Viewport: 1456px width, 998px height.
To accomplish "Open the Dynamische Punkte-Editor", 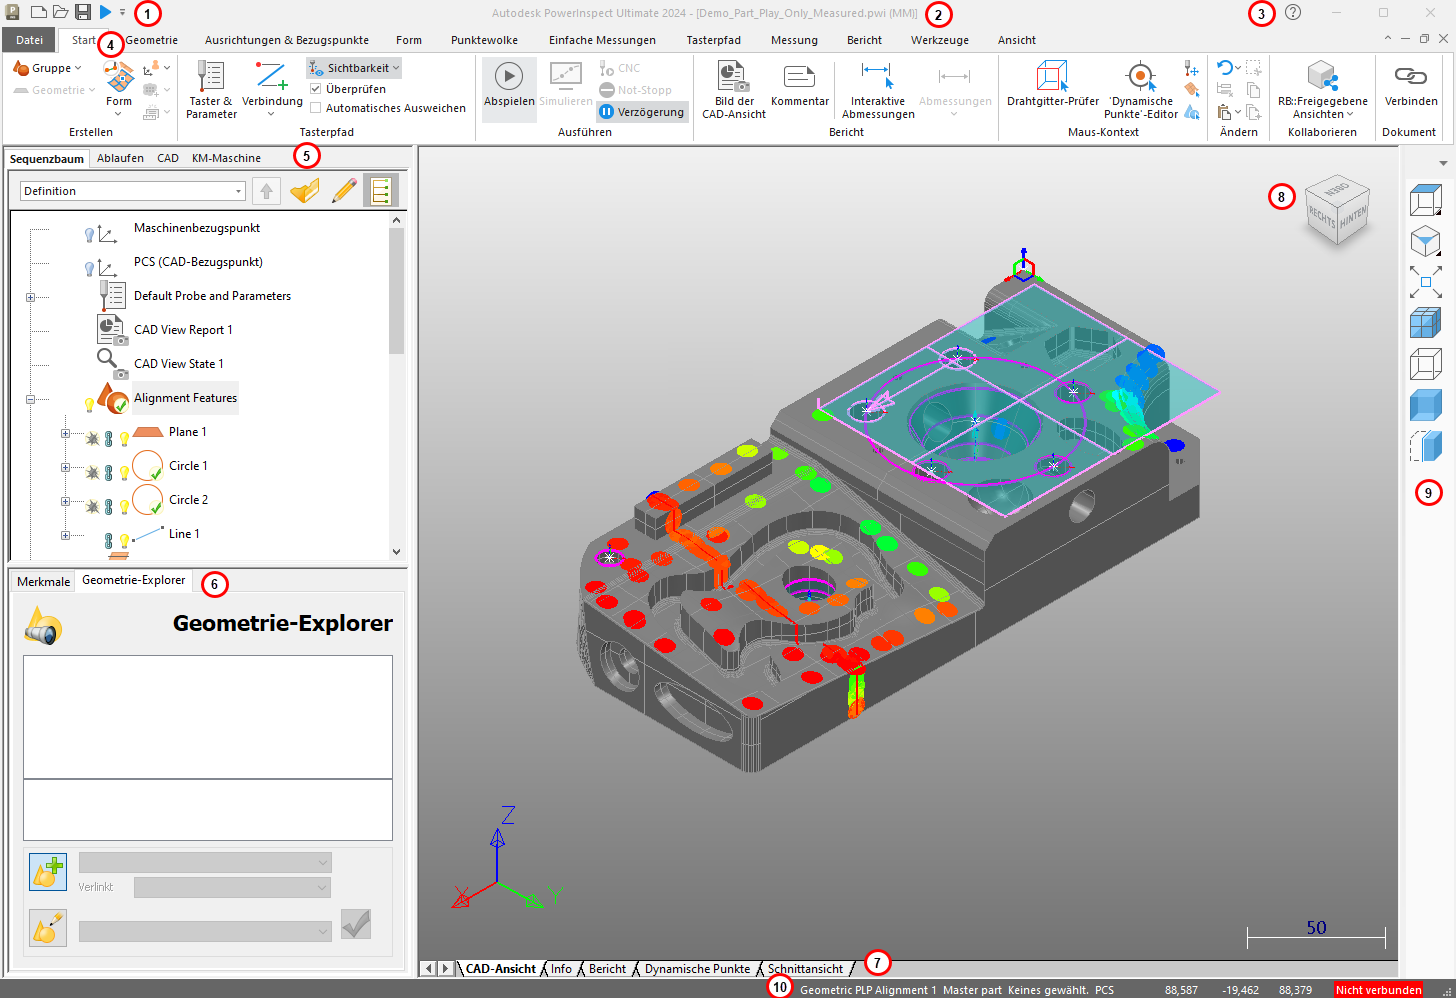I will click(x=1141, y=90).
